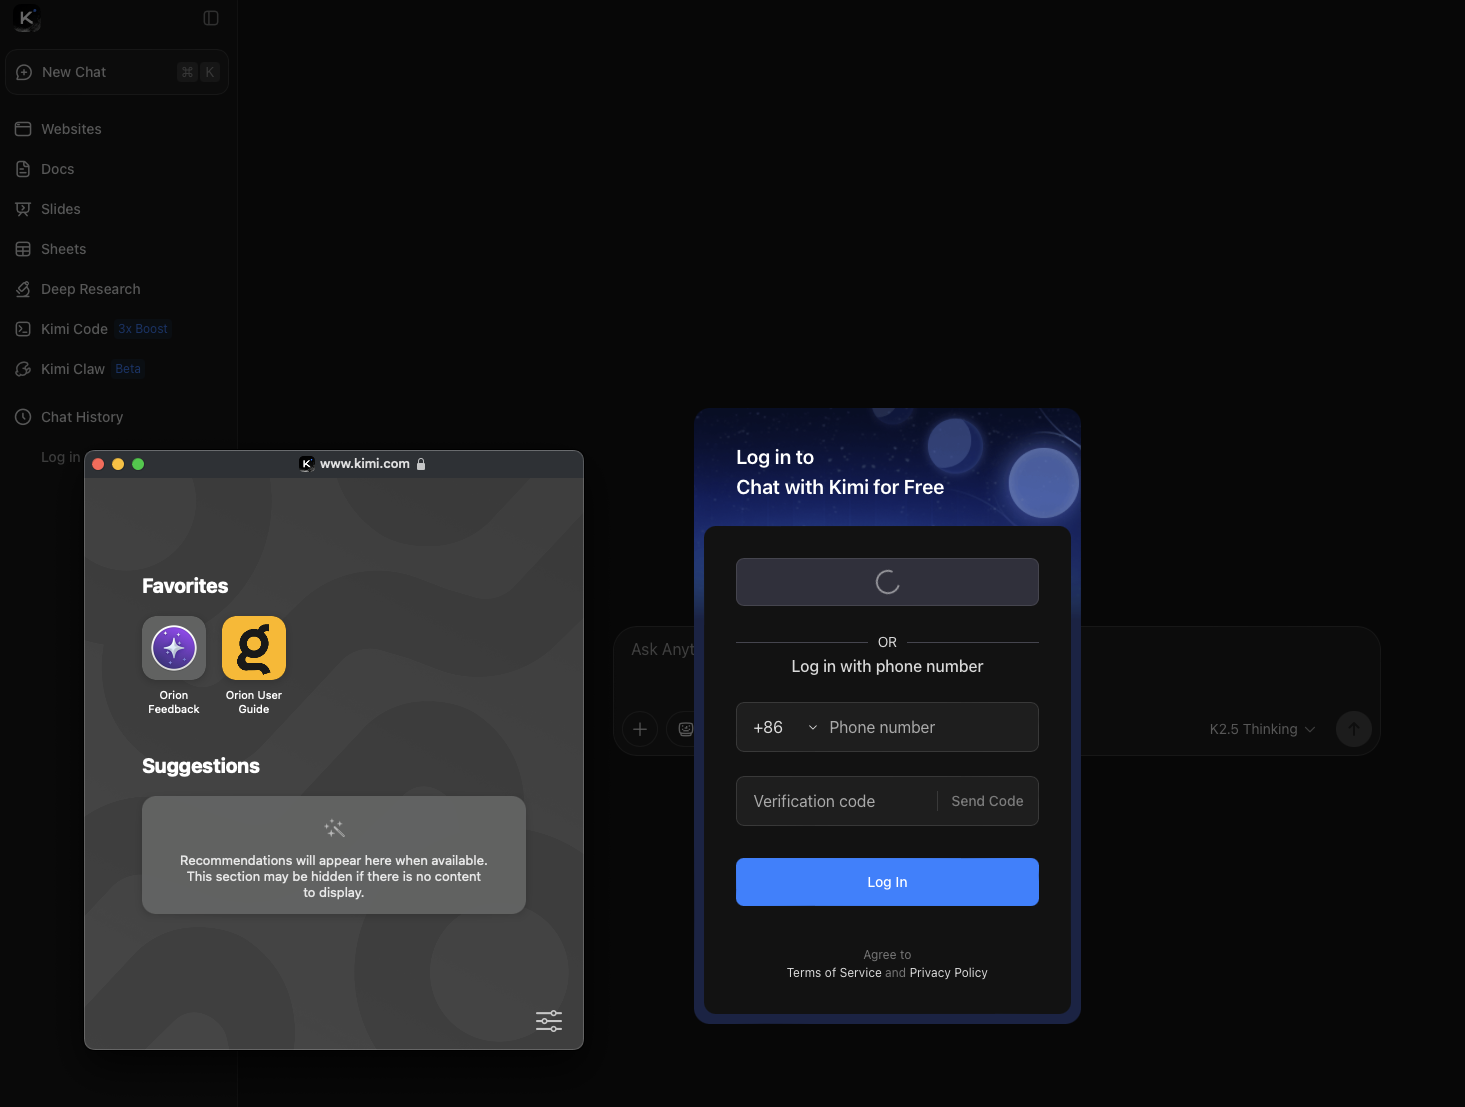Open Orion start page customization sliders icon
Image resolution: width=1465 pixels, height=1107 pixels.
pos(549,1021)
